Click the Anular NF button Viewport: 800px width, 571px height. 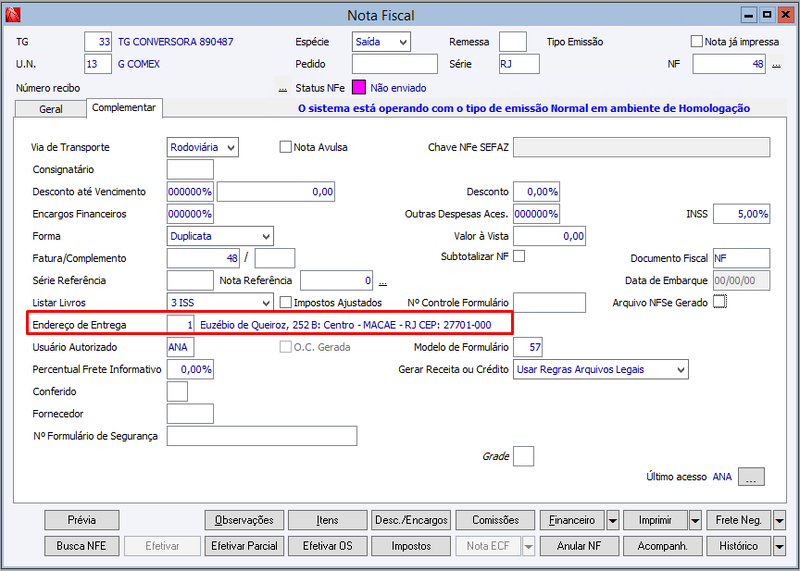(579, 546)
